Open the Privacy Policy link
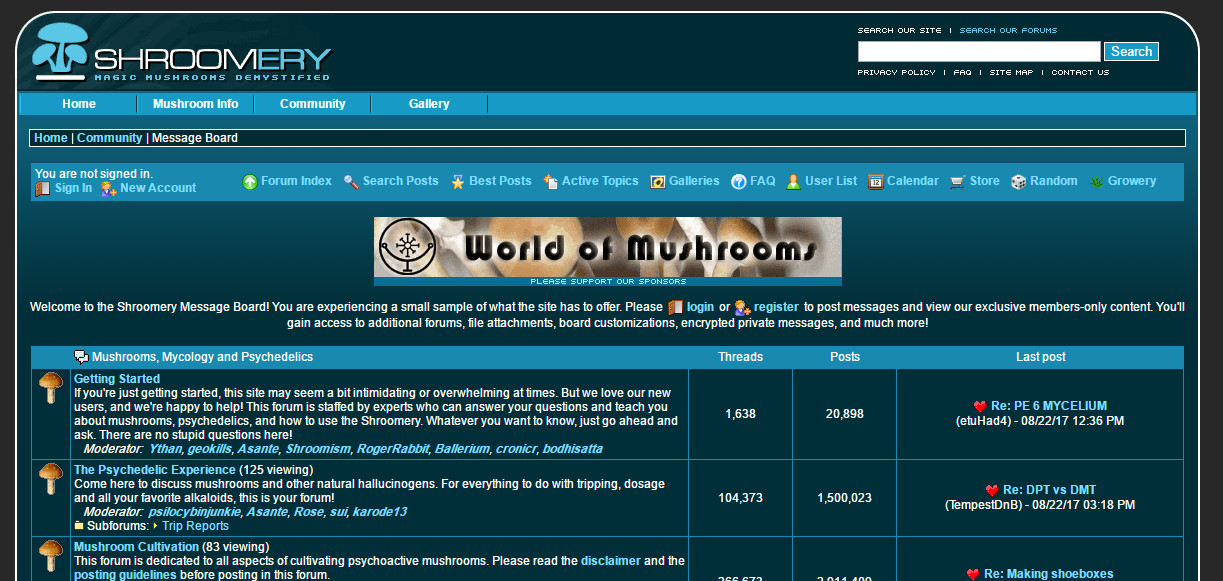This screenshot has height=581, width=1223. [896, 73]
